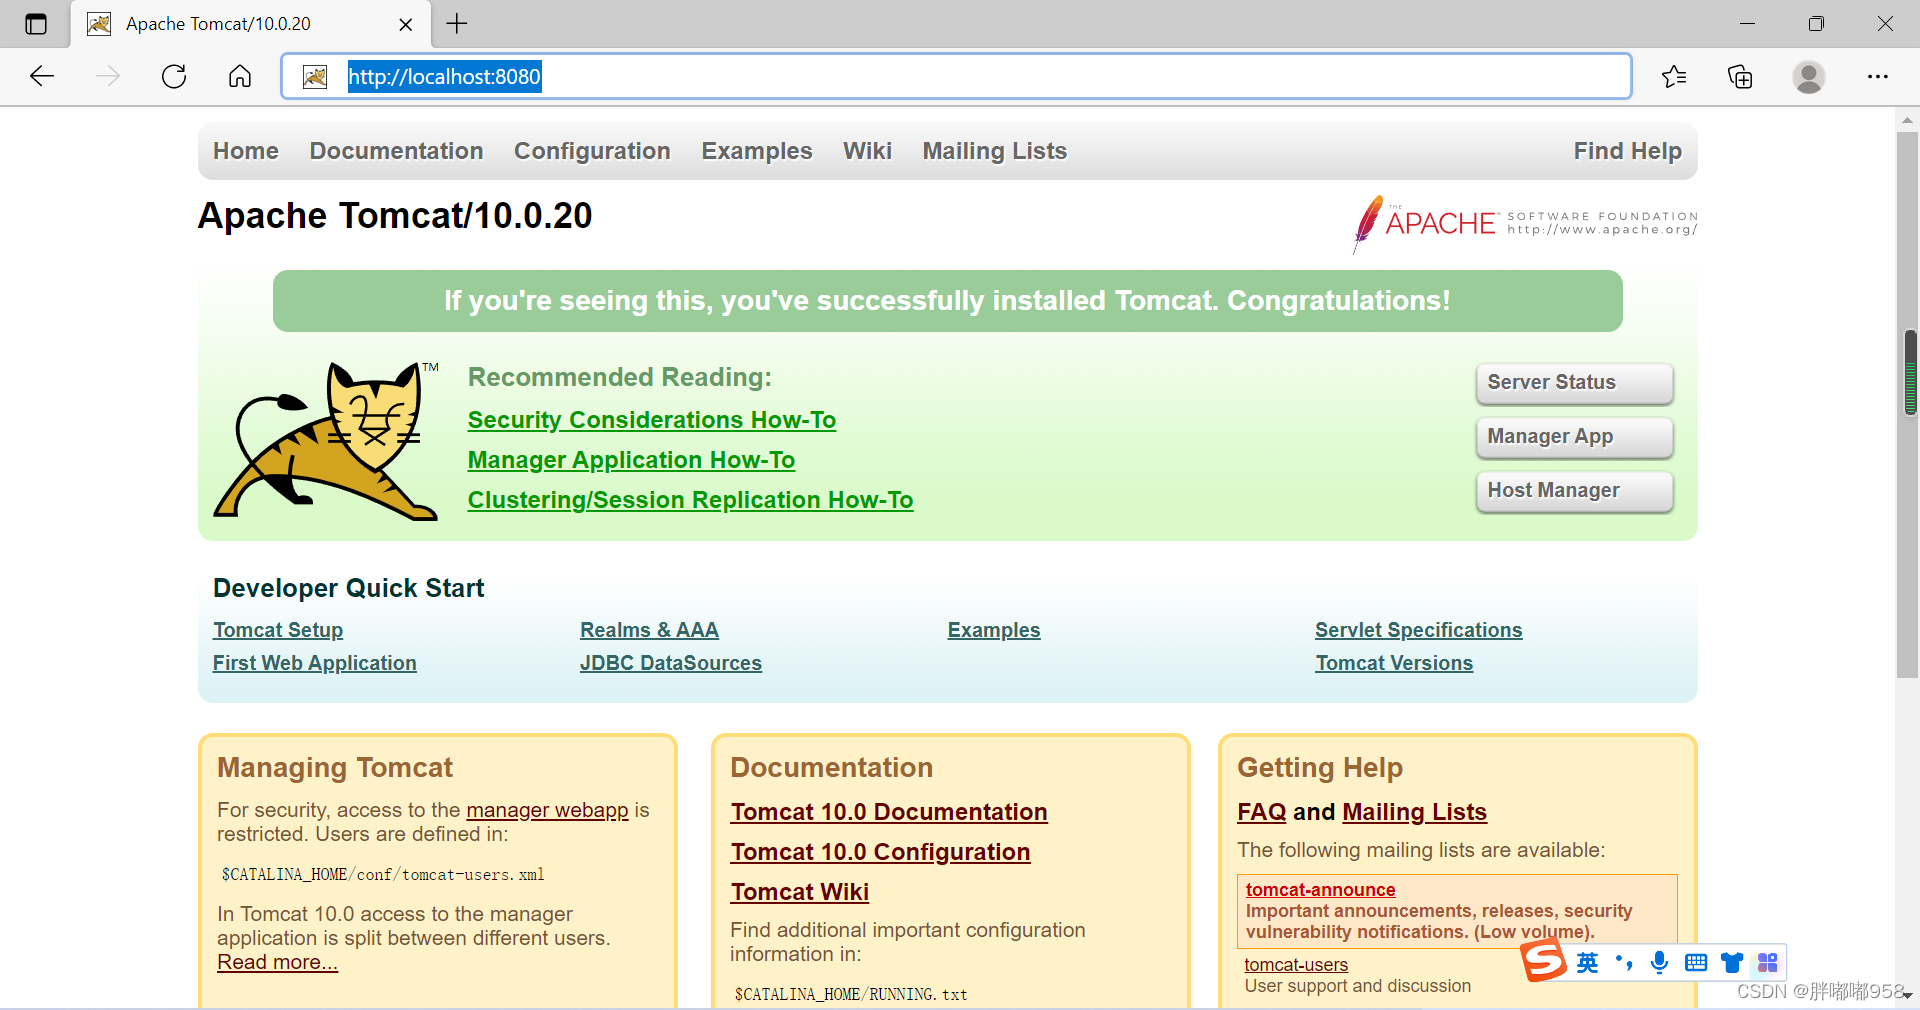Image resolution: width=1920 pixels, height=1010 pixels.
Task: Go back using the browser back arrow
Action: 42,76
